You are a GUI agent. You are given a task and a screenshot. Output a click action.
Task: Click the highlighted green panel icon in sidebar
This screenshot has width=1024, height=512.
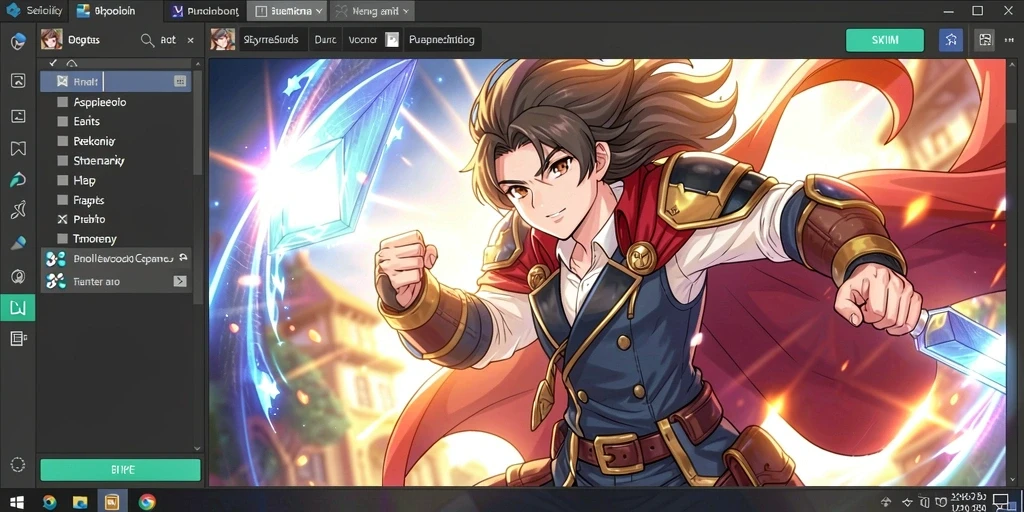[x=18, y=308]
